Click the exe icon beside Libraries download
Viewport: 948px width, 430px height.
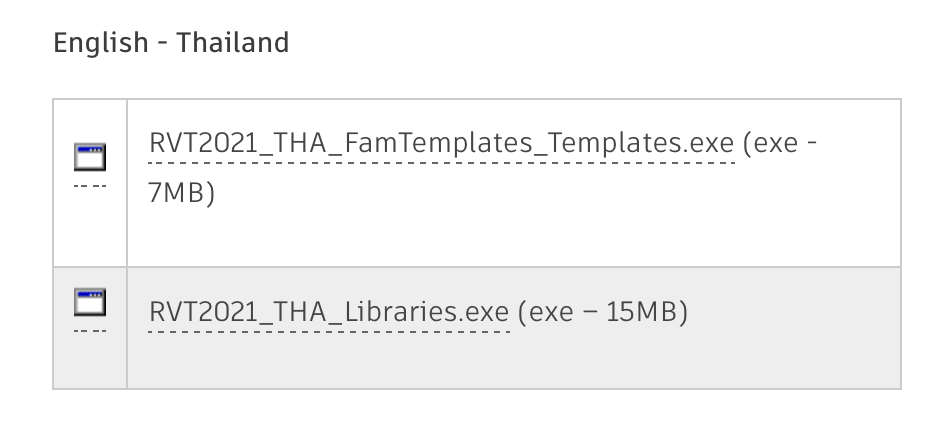tap(90, 300)
